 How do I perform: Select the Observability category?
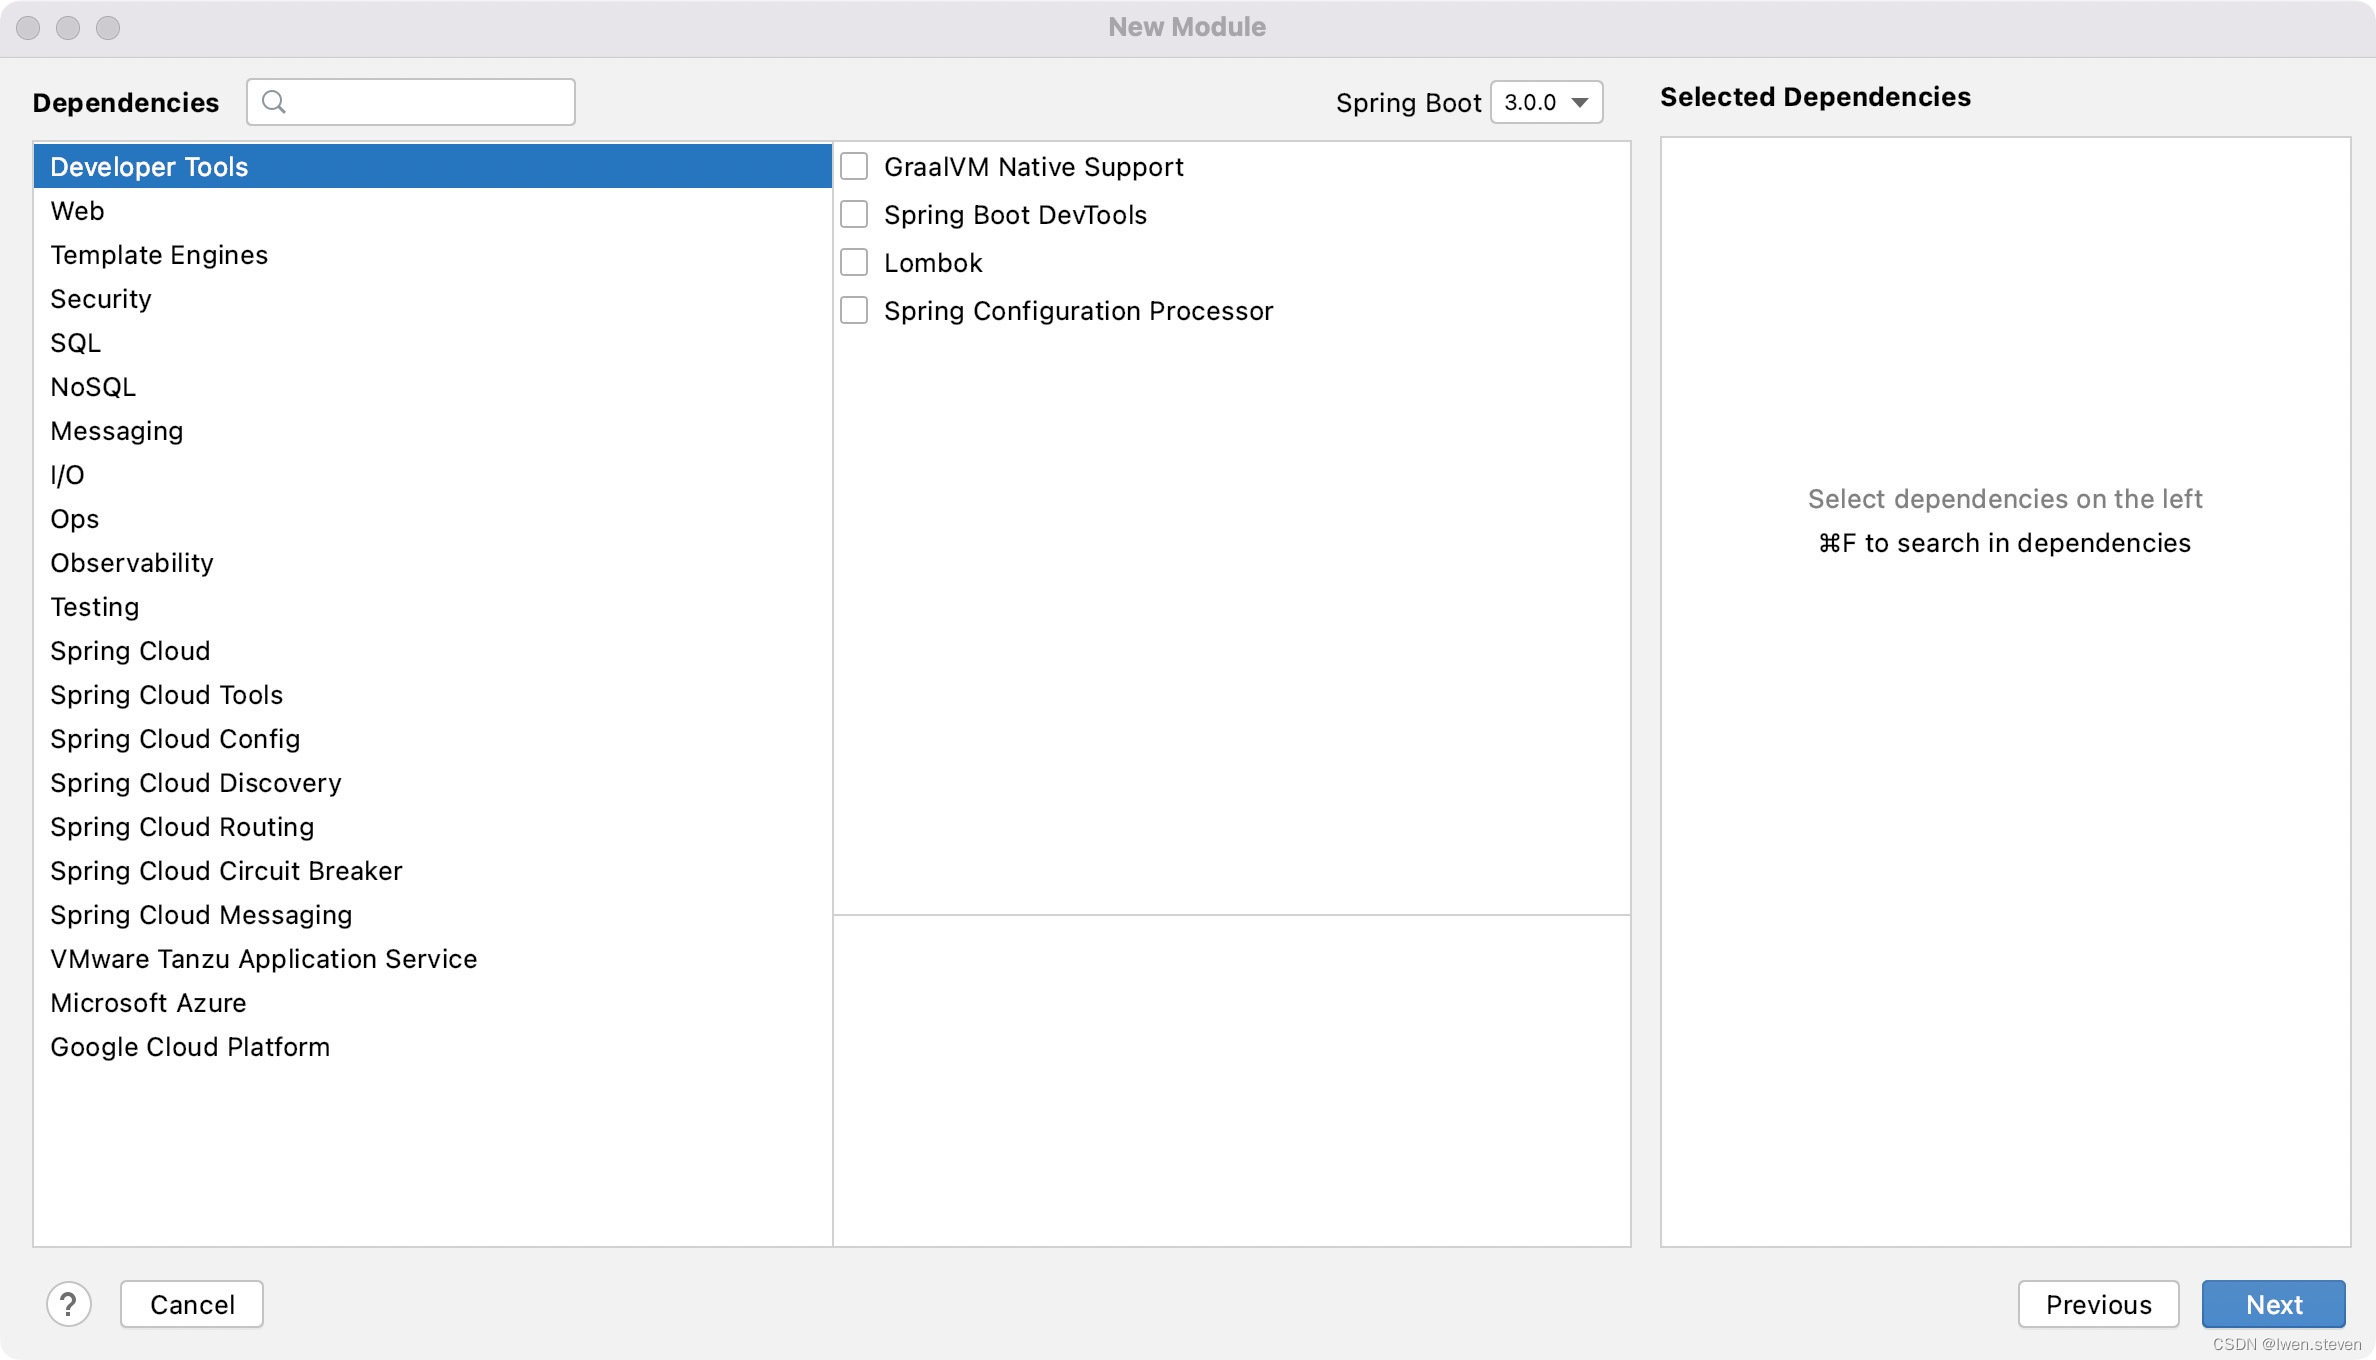click(x=433, y=562)
